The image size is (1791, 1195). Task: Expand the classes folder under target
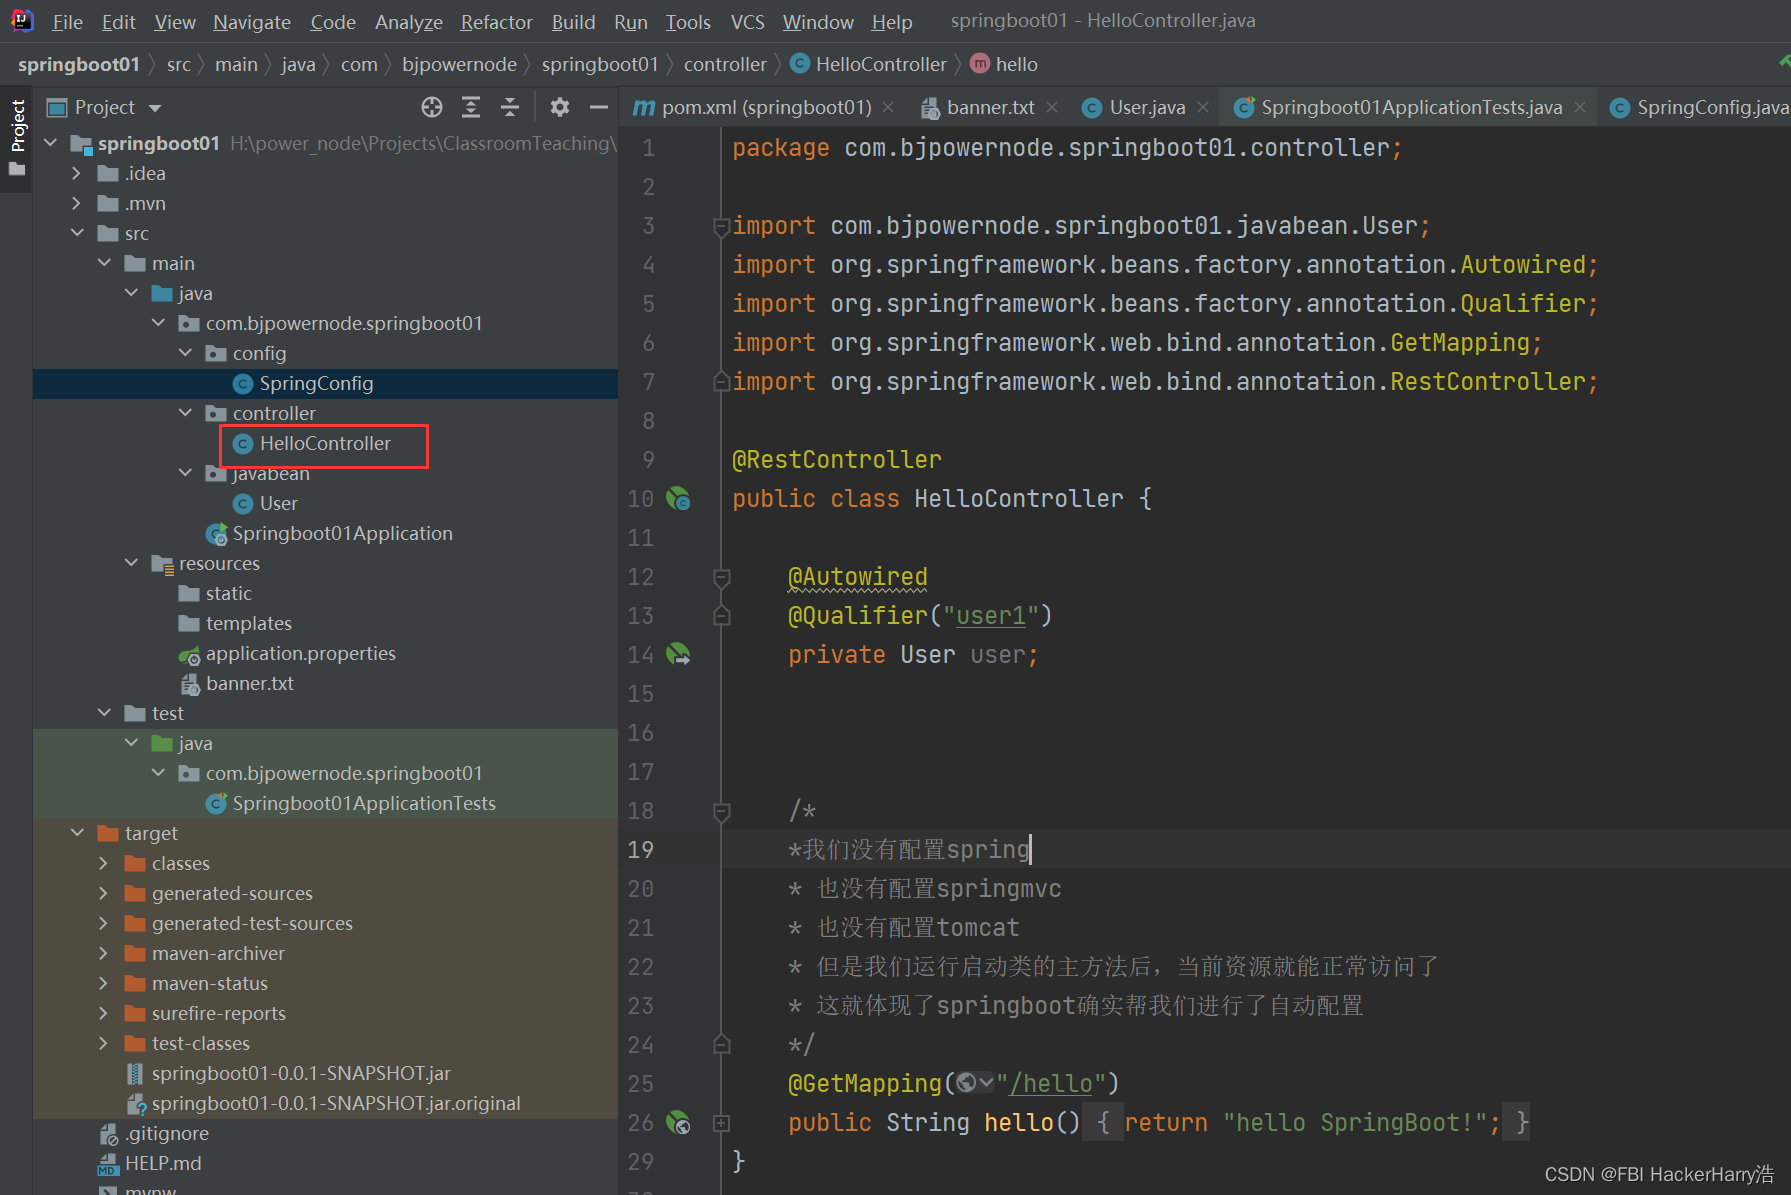[x=104, y=863]
